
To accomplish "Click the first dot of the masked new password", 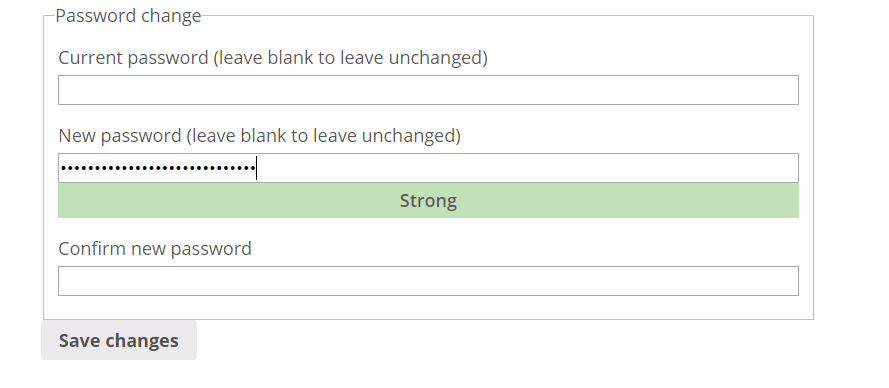I will 64,168.
